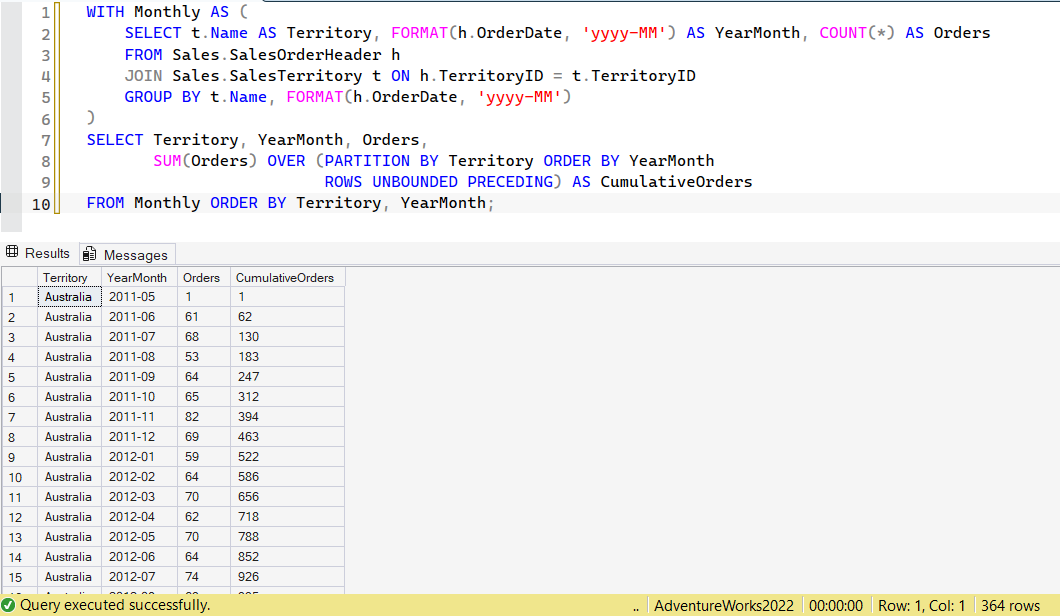Image resolution: width=1060 pixels, height=616 pixels.
Task: Click the CumulativeOrders cell 183
Action: pos(287,356)
